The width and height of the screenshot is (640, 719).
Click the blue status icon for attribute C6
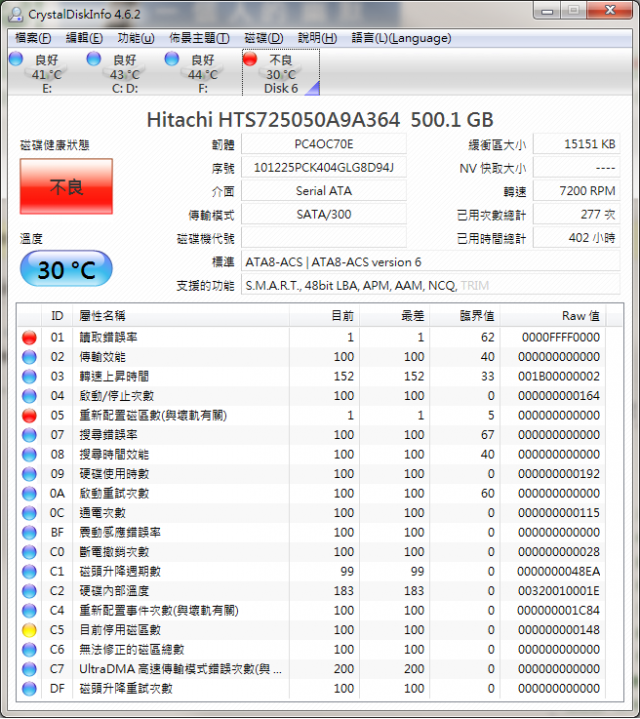click(29, 649)
